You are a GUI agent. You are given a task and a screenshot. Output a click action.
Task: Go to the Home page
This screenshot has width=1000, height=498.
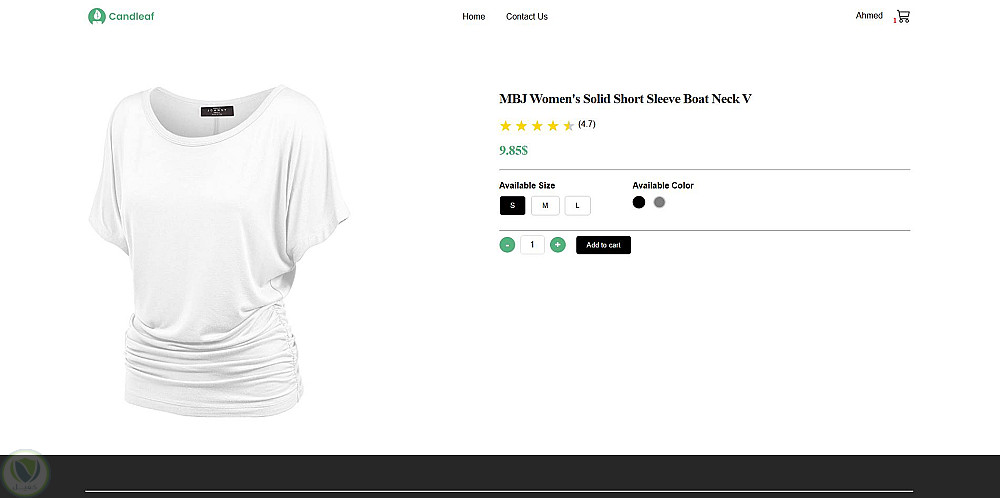coord(474,17)
